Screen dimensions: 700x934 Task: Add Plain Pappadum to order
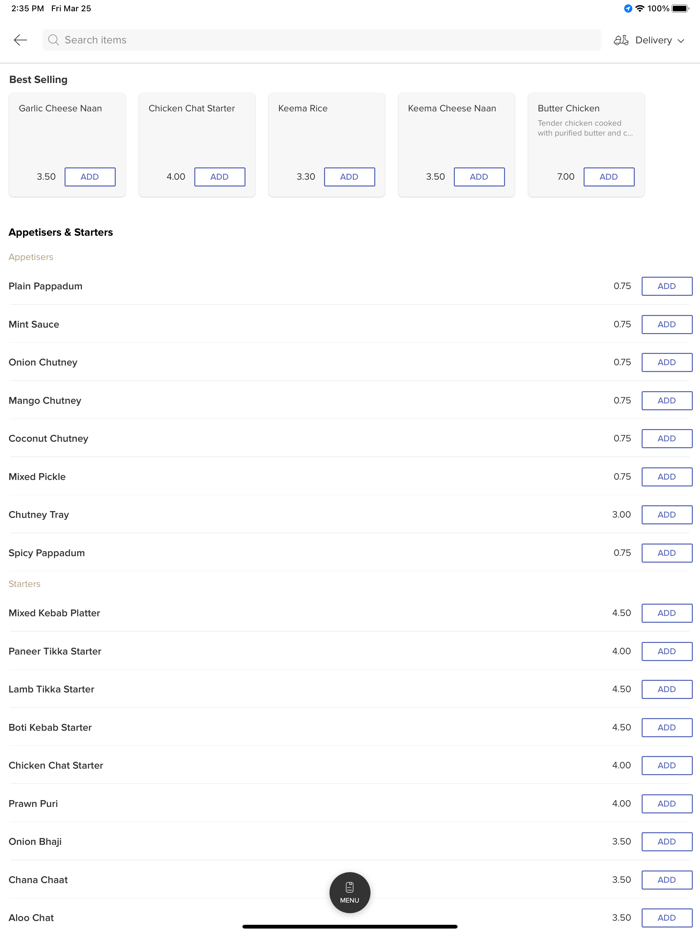[x=666, y=286]
